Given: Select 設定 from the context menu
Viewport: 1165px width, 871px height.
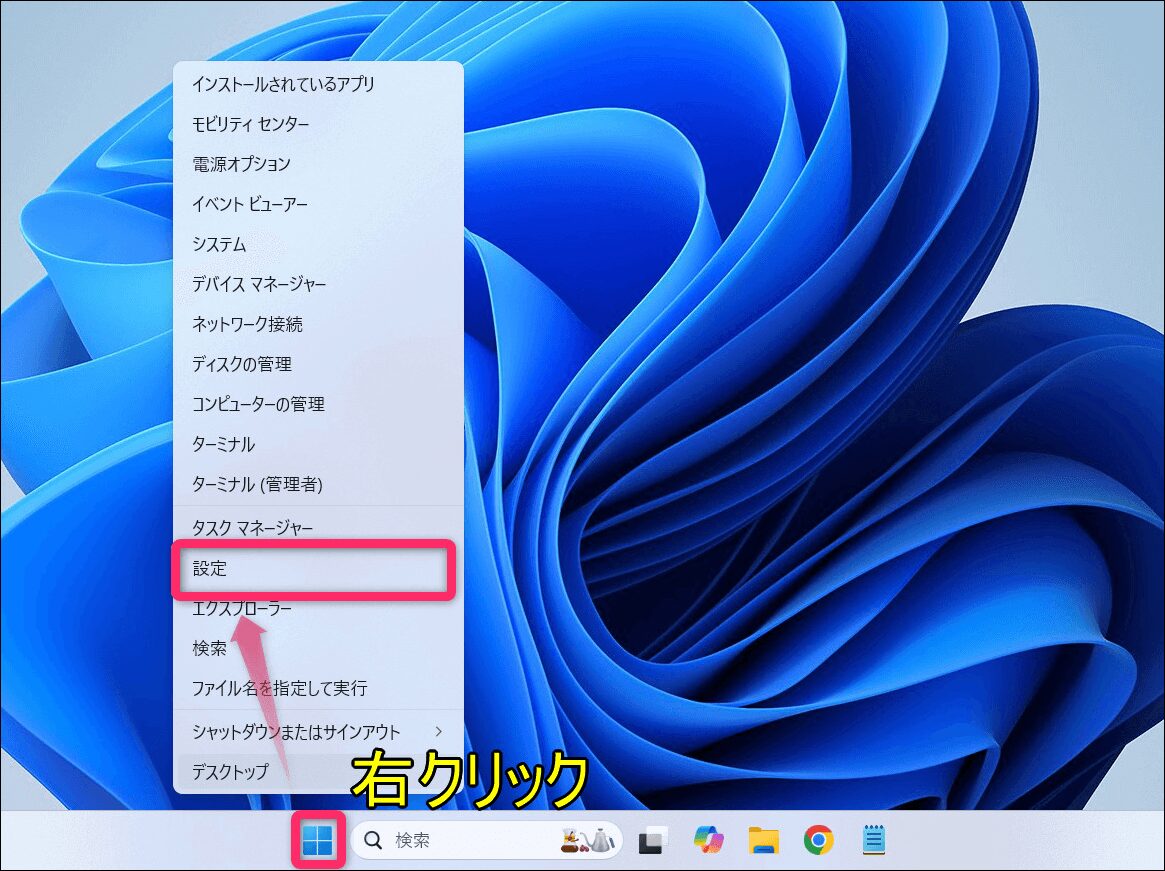Looking at the screenshot, I should click(x=315, y=569).
